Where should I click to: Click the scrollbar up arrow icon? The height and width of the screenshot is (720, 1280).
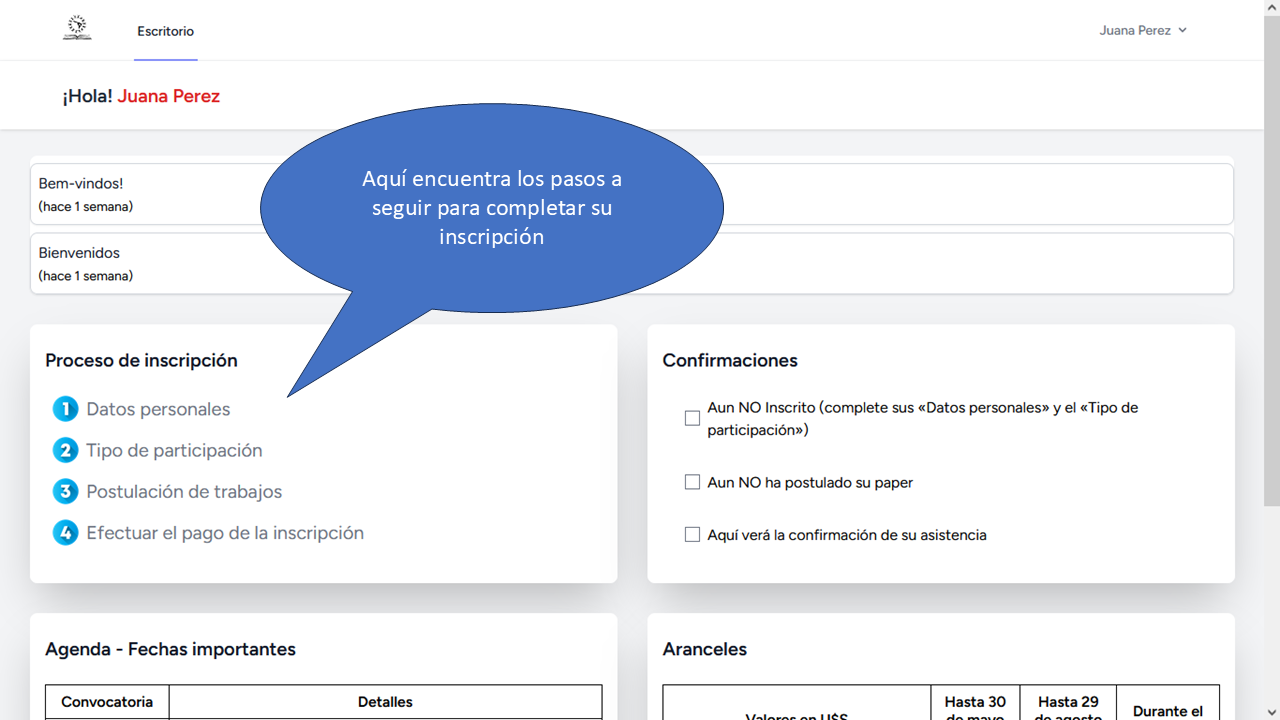(1272, 8)
